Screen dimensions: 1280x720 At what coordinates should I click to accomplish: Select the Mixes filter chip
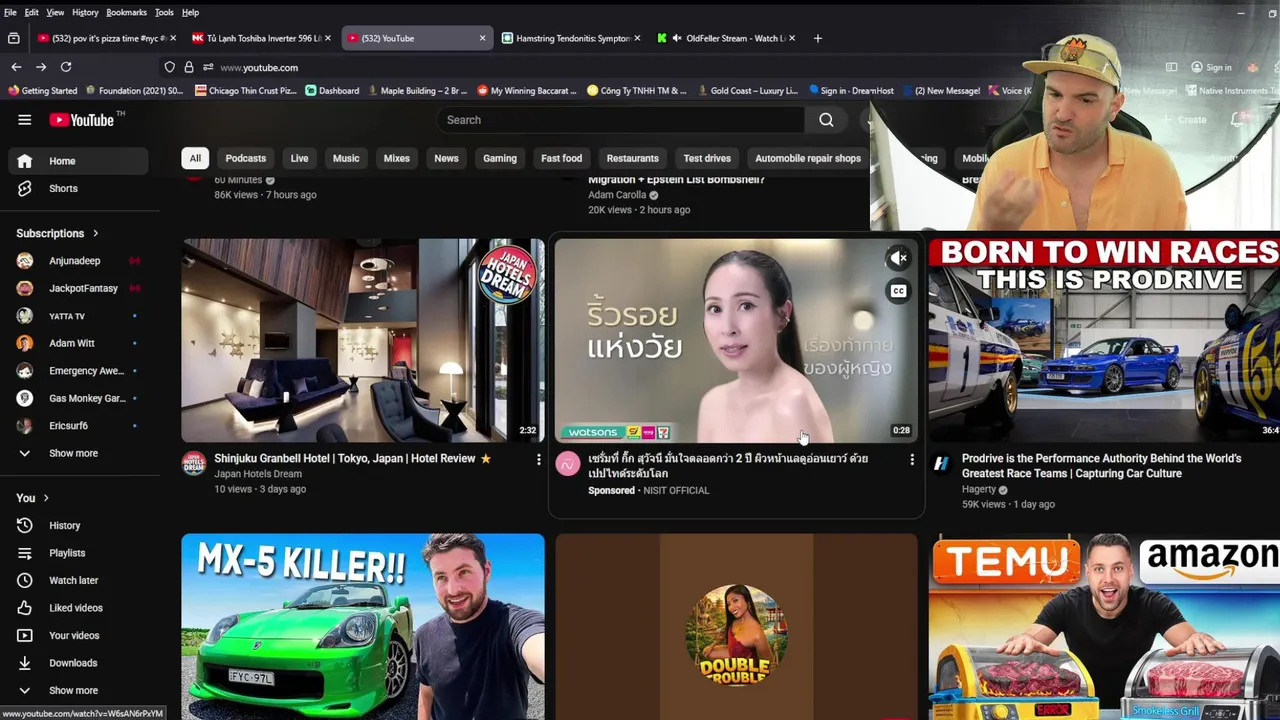(397, 158)
